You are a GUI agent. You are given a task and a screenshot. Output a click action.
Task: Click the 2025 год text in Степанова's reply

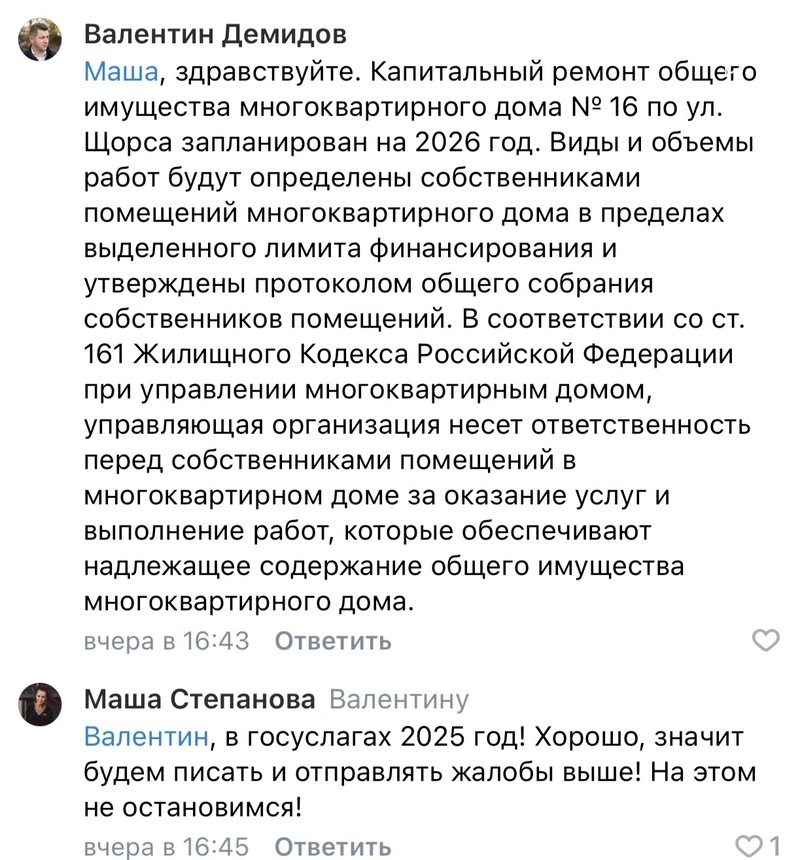click(463, 737)
